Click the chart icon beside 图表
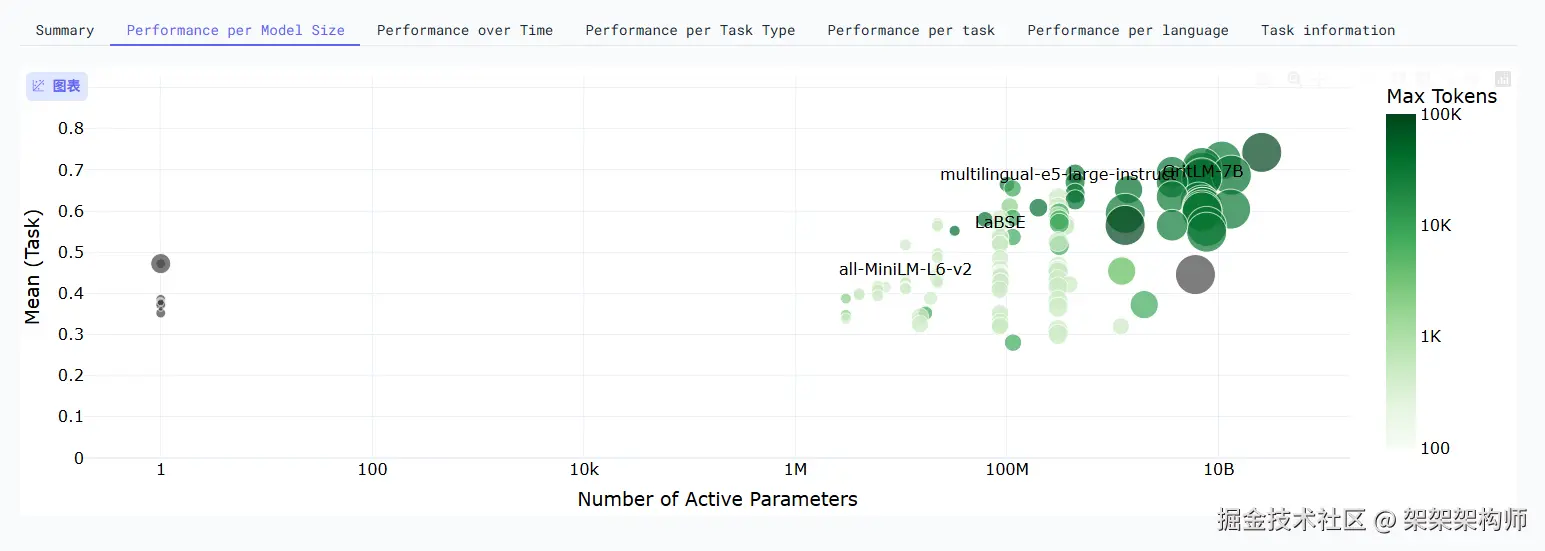1545x551 pixels. [x=39, y=86]
